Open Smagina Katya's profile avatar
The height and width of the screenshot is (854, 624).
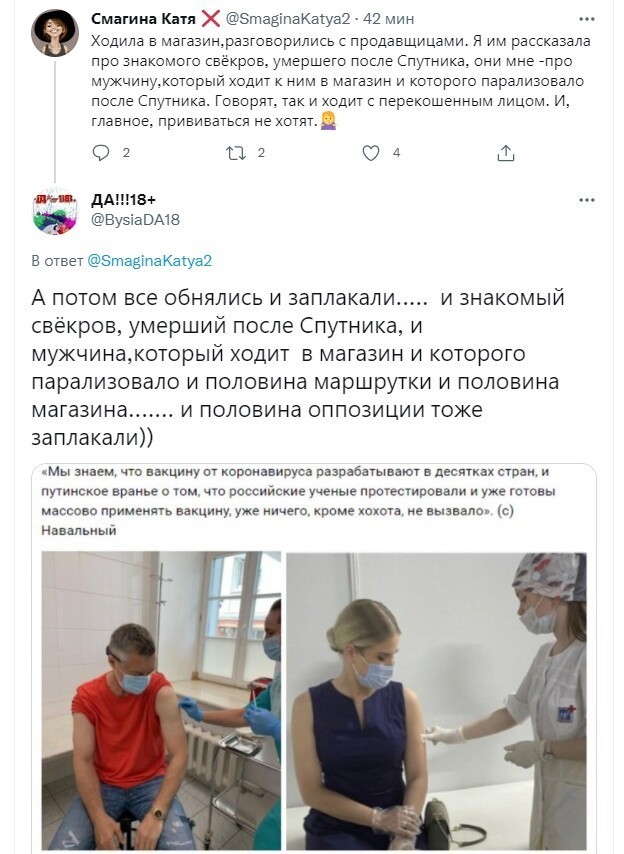click(55, 33)
